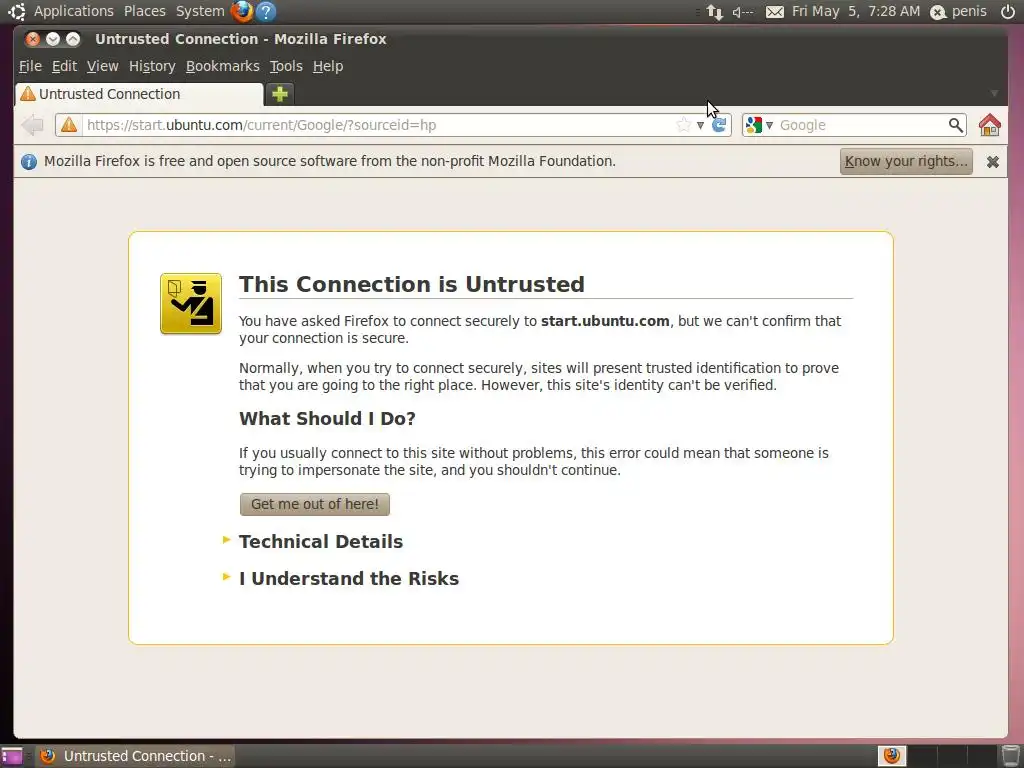Viewport: 1024px width, 768px height.
Task: Open the mail envelope indicator
Action: pyautogui.click(x=775, y=12)
